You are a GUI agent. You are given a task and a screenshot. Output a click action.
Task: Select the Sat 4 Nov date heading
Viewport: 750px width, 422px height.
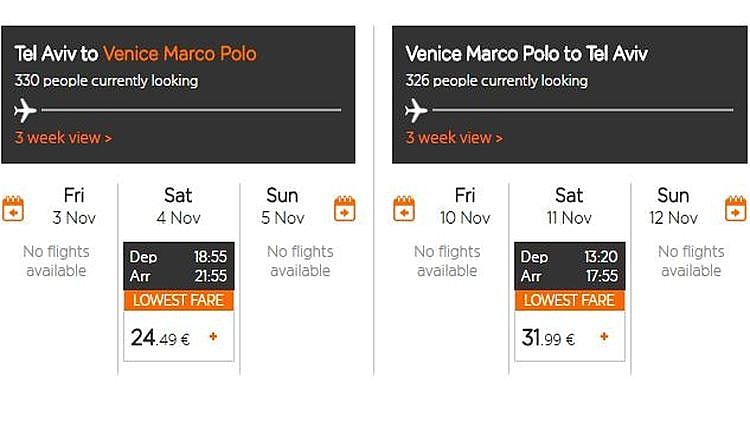[178, 206]
